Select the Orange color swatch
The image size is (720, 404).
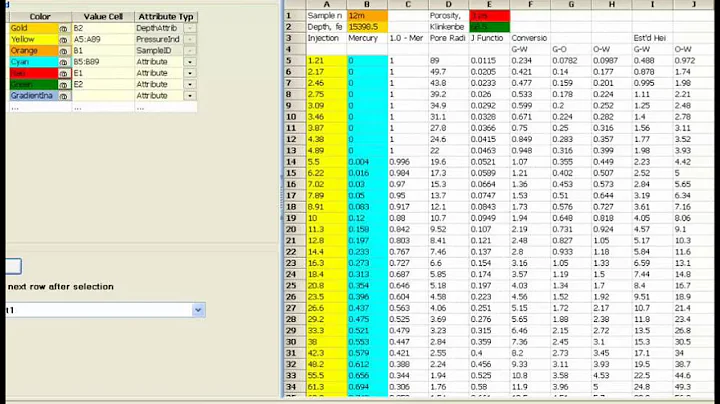[x=34, y=51]
